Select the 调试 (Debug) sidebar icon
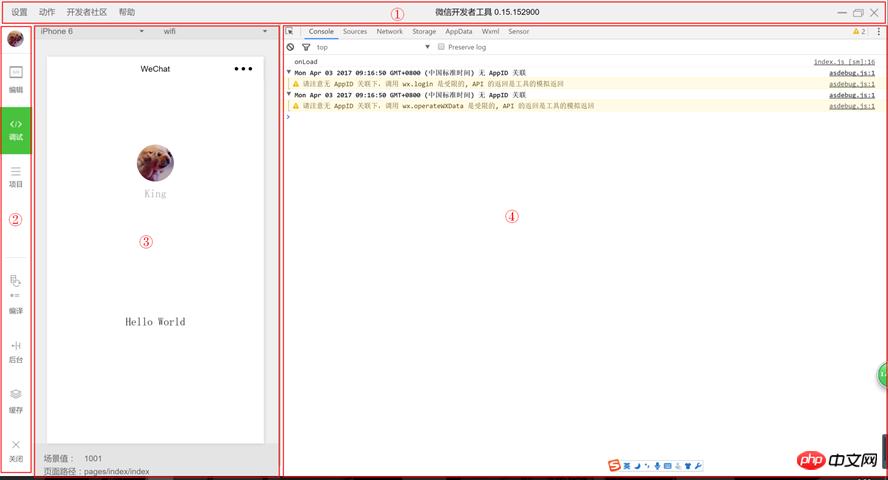 click(x=16, y=128)
